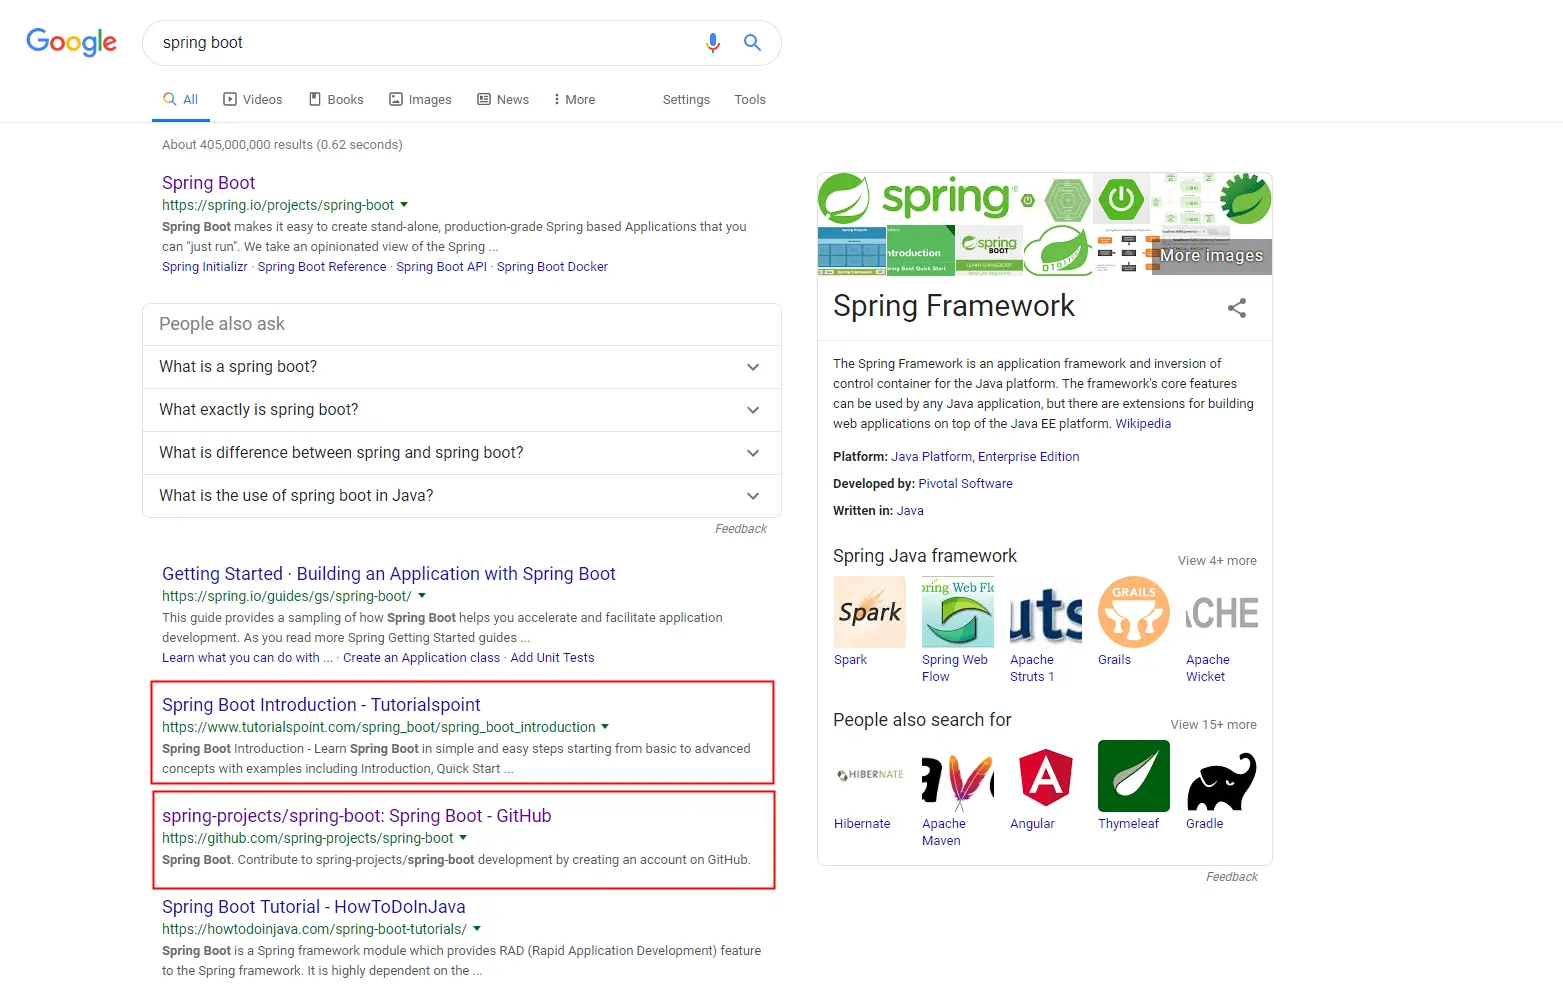Expand 'What exactly is spring boot?' question
The width and height of the screenshot is (1563, 999).
pos(462,410)
